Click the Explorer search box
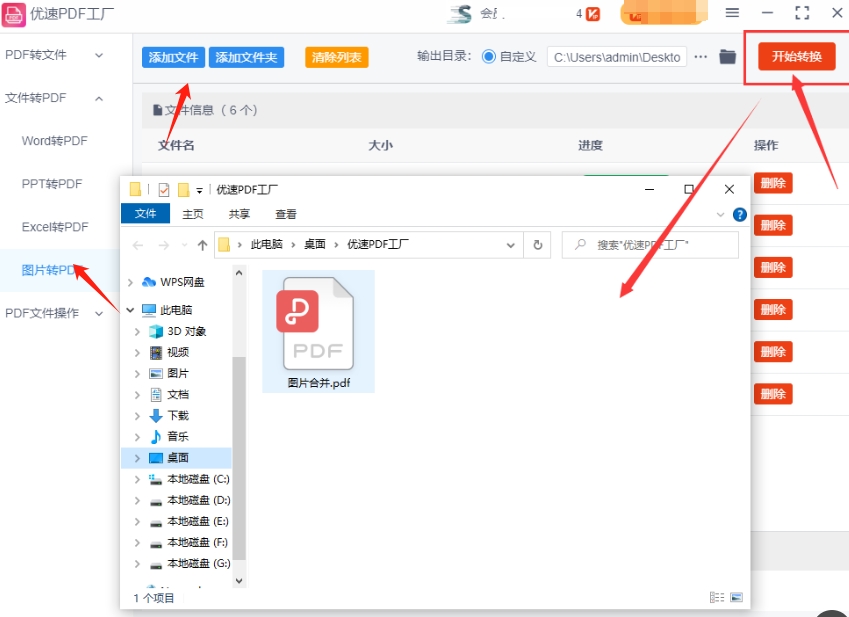 [650, 245]
